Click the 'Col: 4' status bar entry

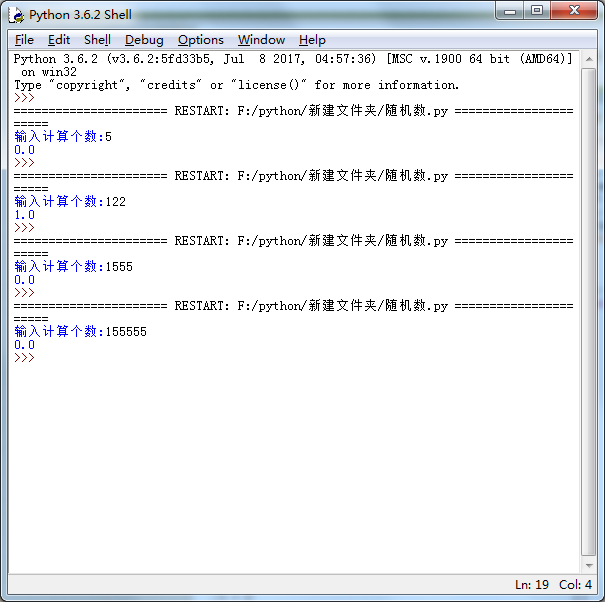click(x=575, y=585)
